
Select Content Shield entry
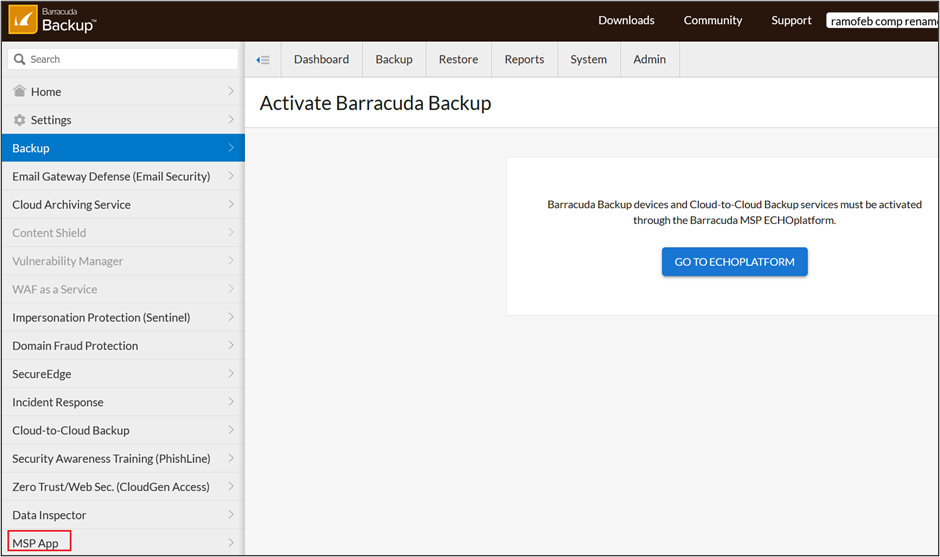123,233
